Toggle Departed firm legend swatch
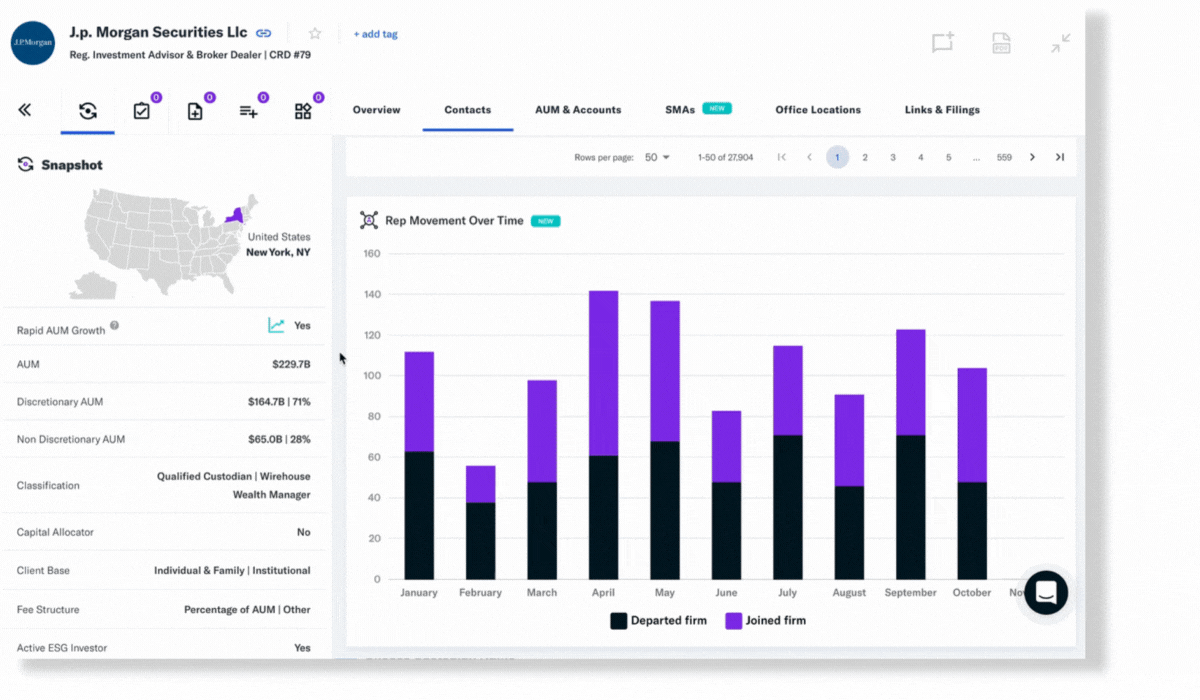Screen dimensions: 1200x700 (x=619, y=621)
